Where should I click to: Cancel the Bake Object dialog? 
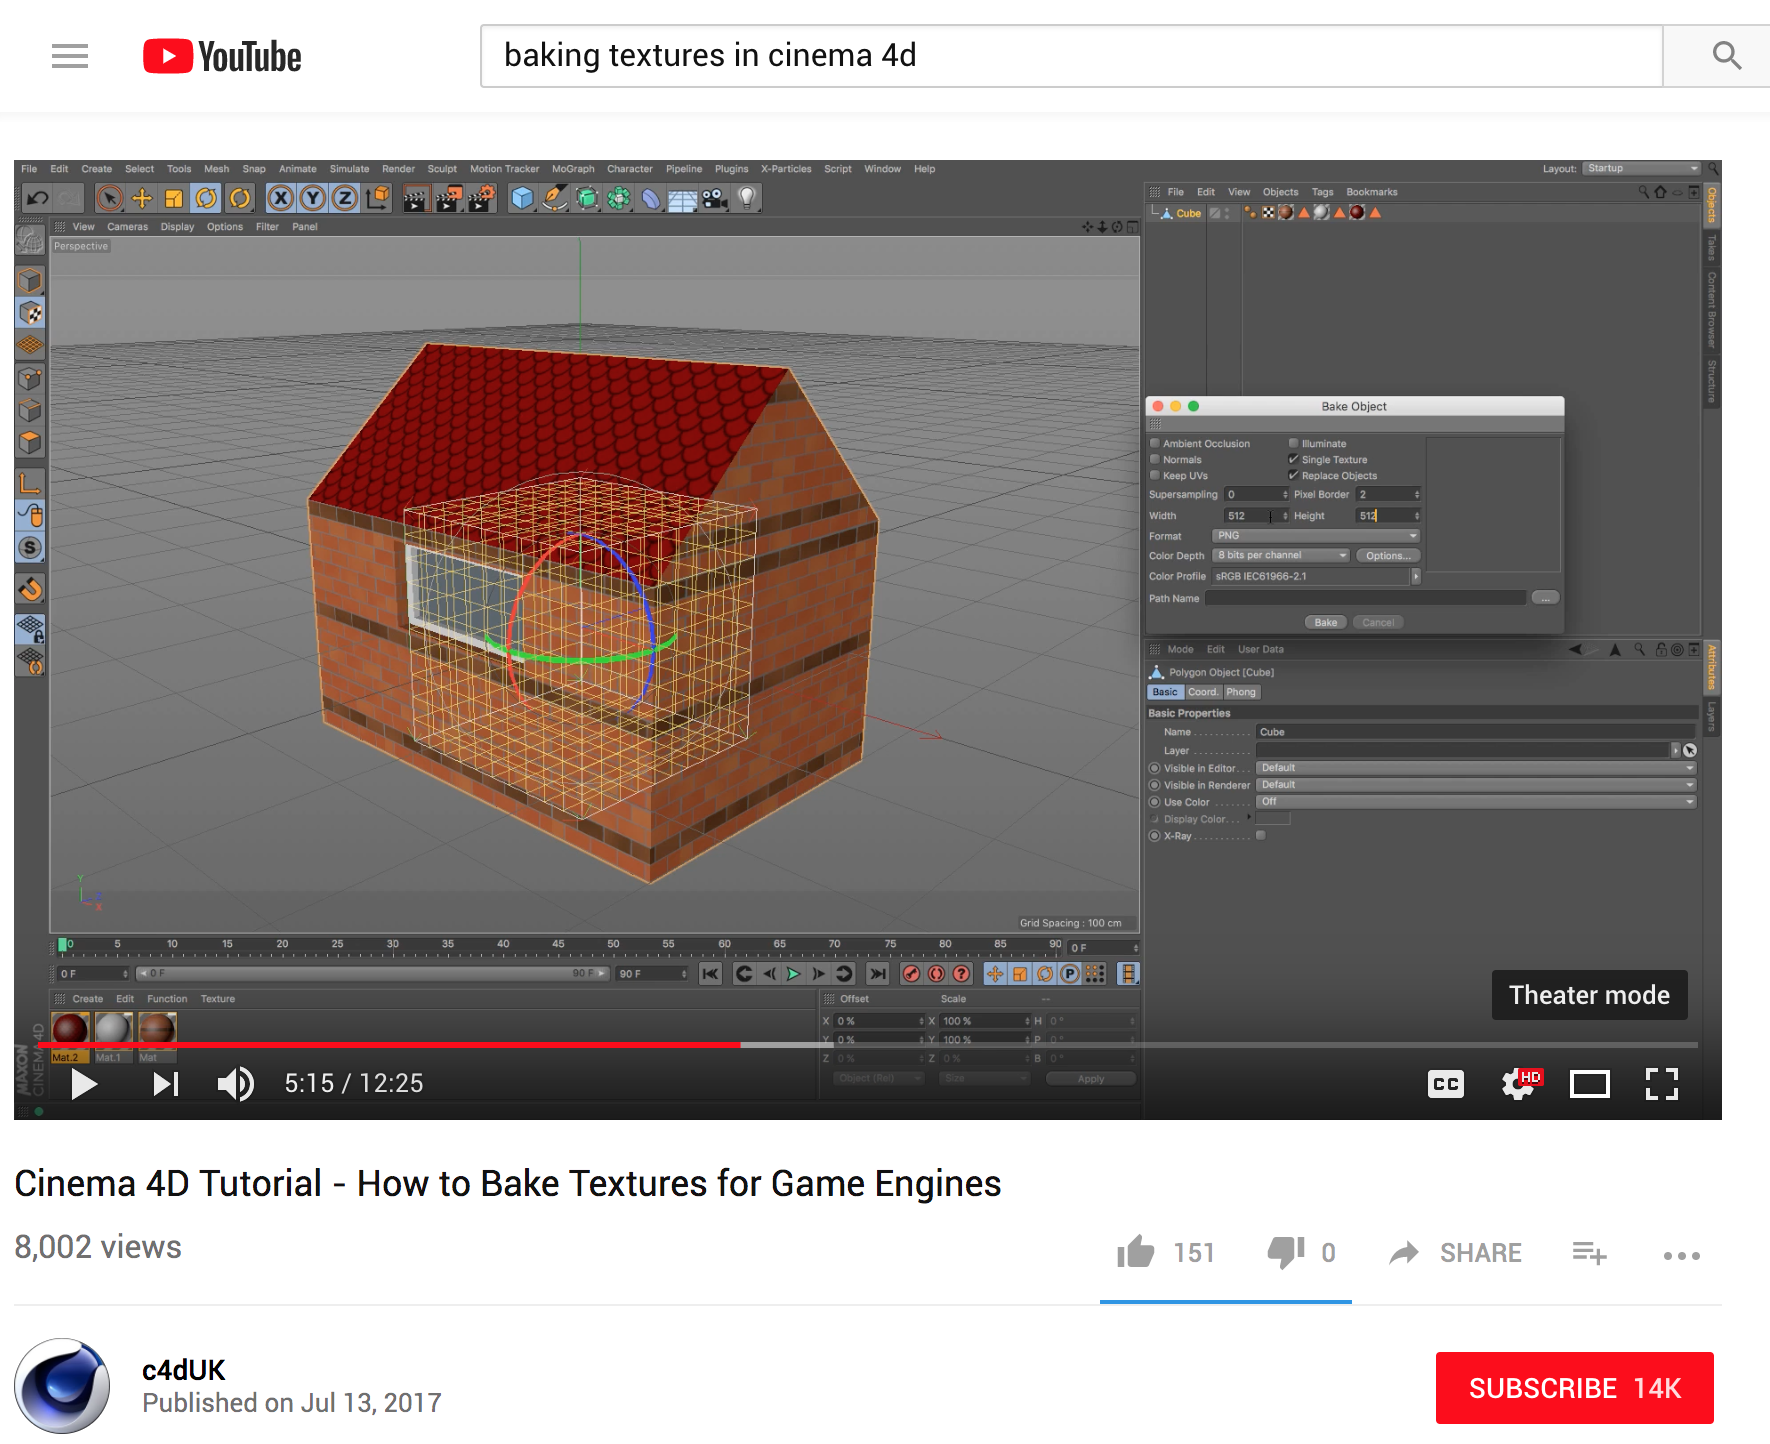pyautogui.click(x=1378, y=622)
